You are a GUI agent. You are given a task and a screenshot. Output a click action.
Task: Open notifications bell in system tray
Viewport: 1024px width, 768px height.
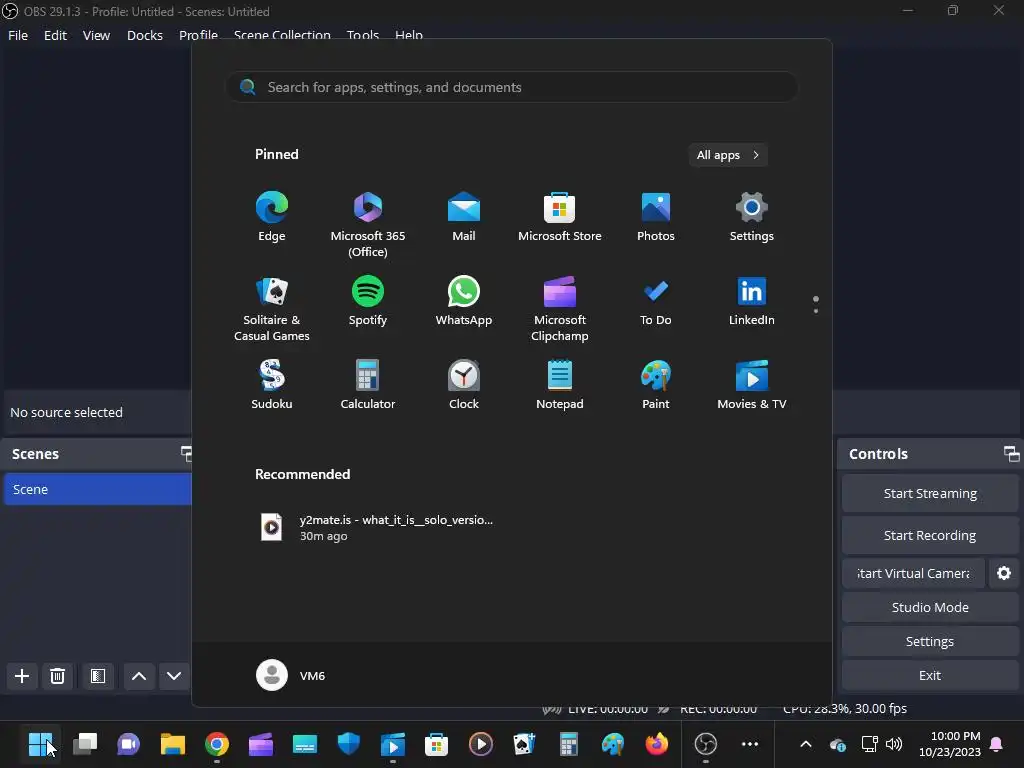pyautogui.click(x=997, y=744)
